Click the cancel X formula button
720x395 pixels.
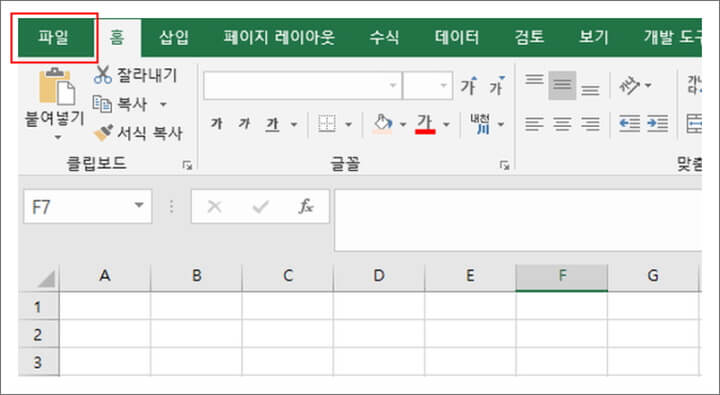click(x=214, y=207)
